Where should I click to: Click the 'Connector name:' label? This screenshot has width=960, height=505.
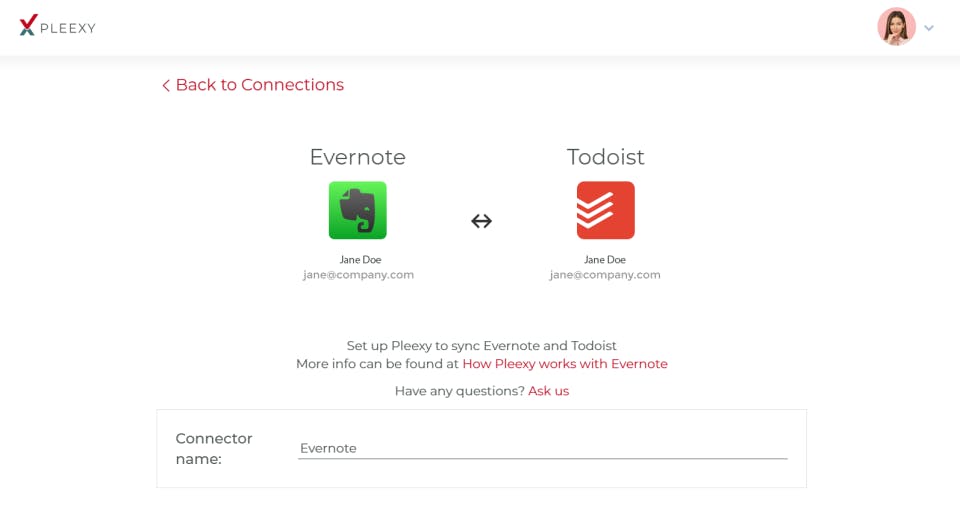(x=214, y=448)
